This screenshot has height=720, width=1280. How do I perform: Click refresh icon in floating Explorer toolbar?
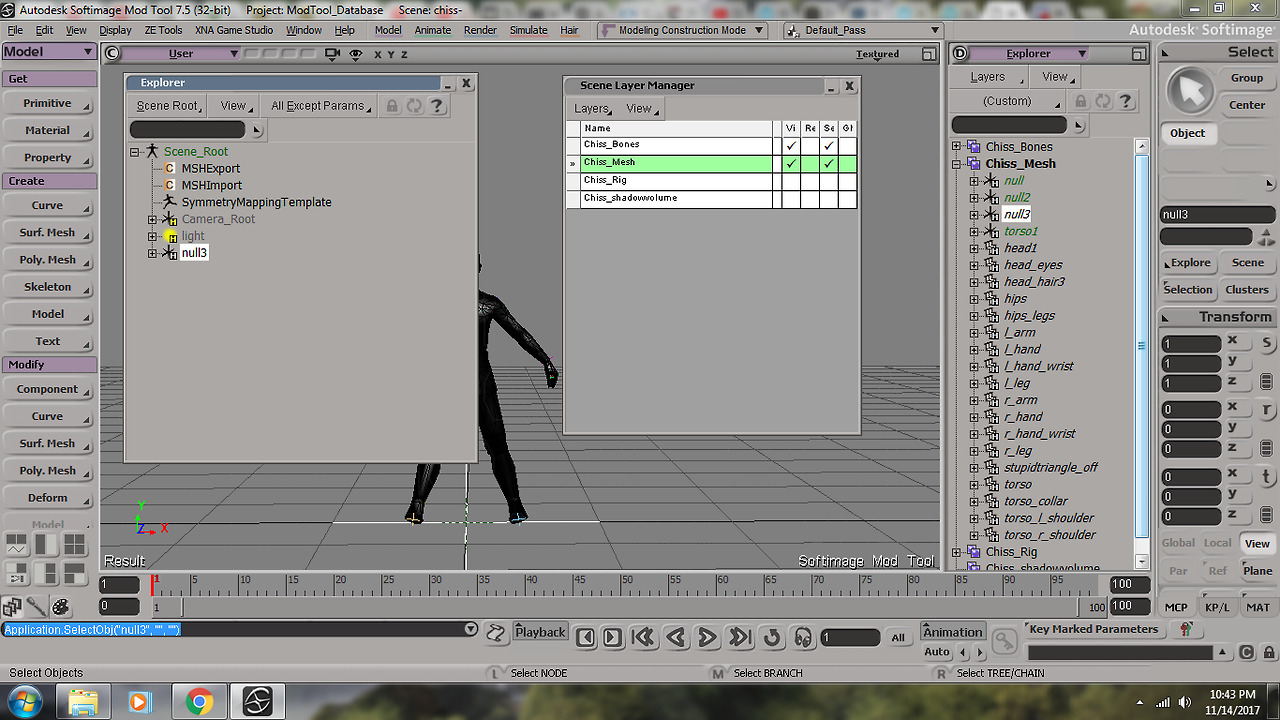(414, 106)
